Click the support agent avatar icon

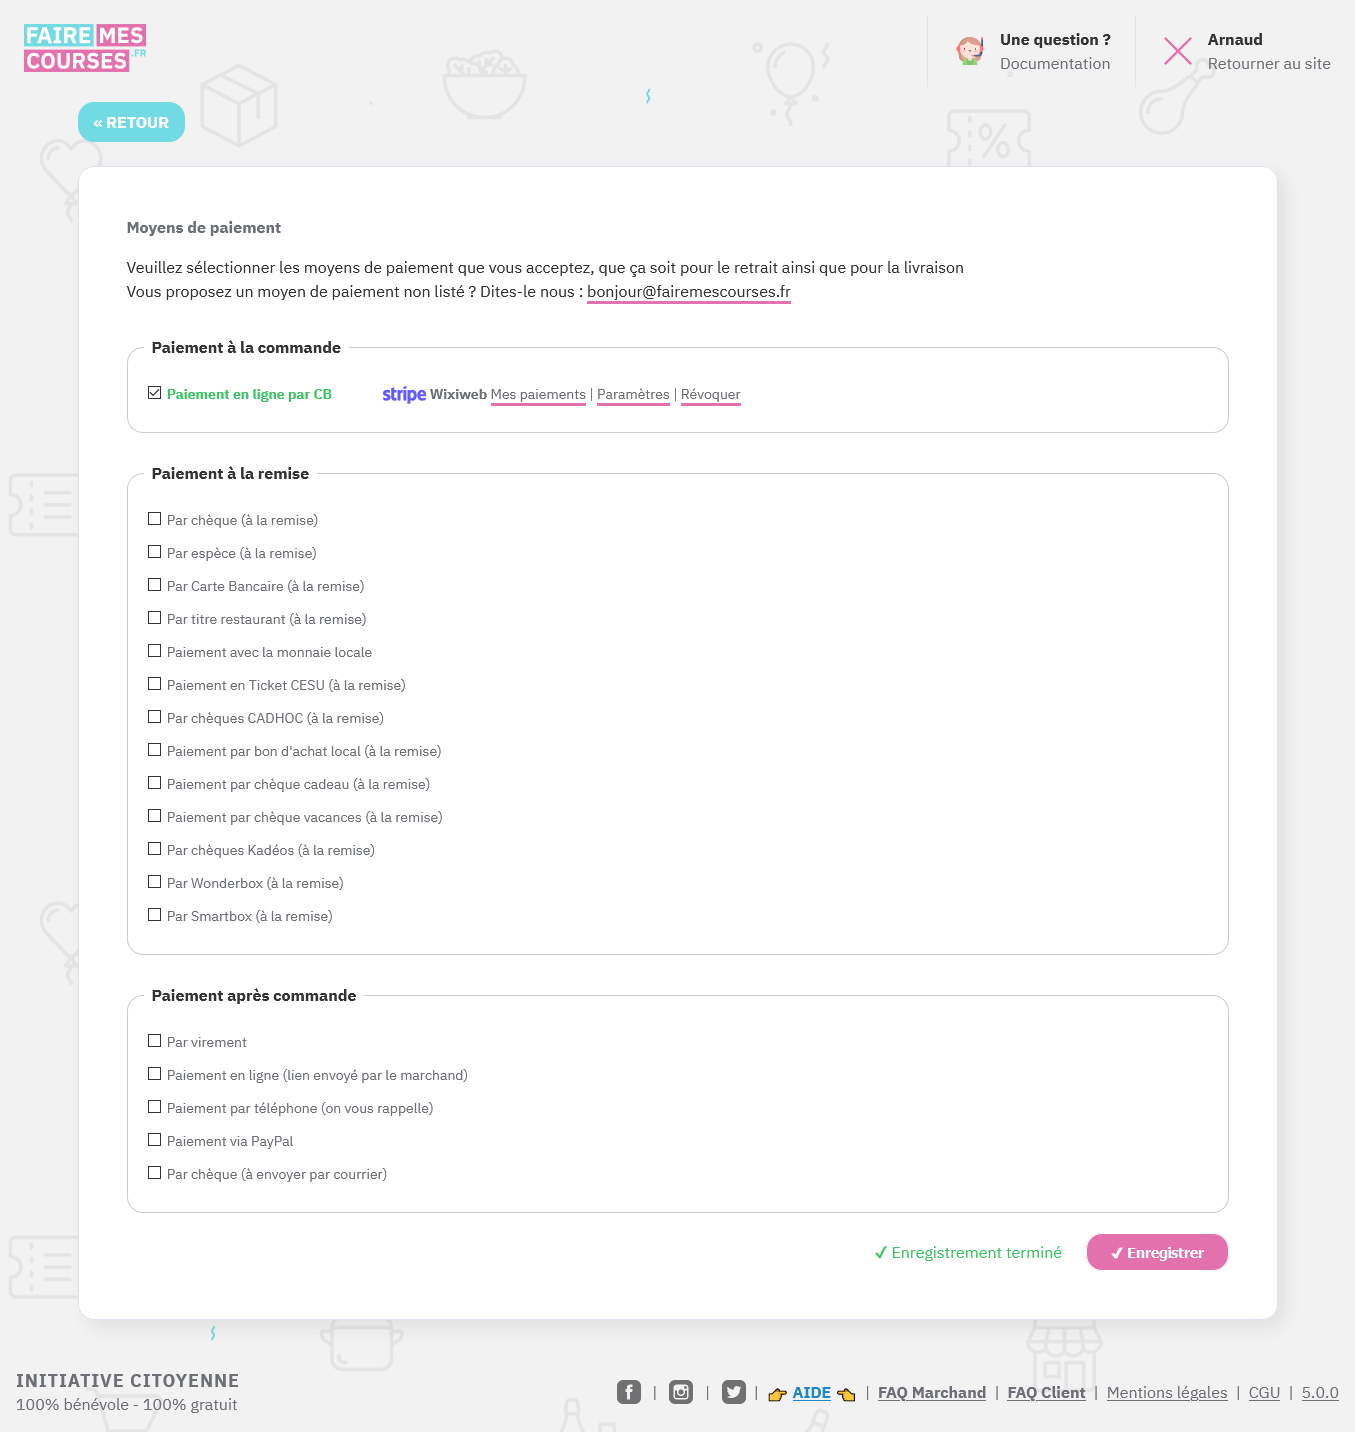pyautogui.click(x=969, y=51)
